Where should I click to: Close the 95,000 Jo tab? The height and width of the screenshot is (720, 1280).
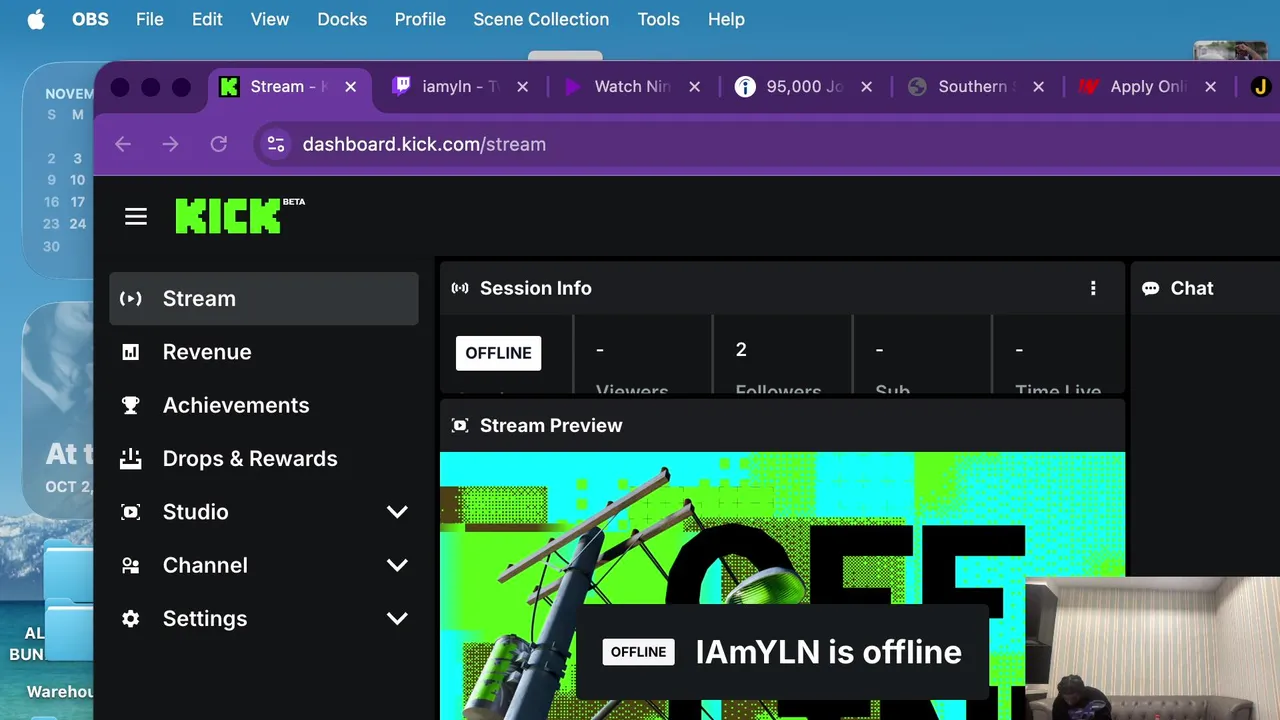(x=867, y=87)
